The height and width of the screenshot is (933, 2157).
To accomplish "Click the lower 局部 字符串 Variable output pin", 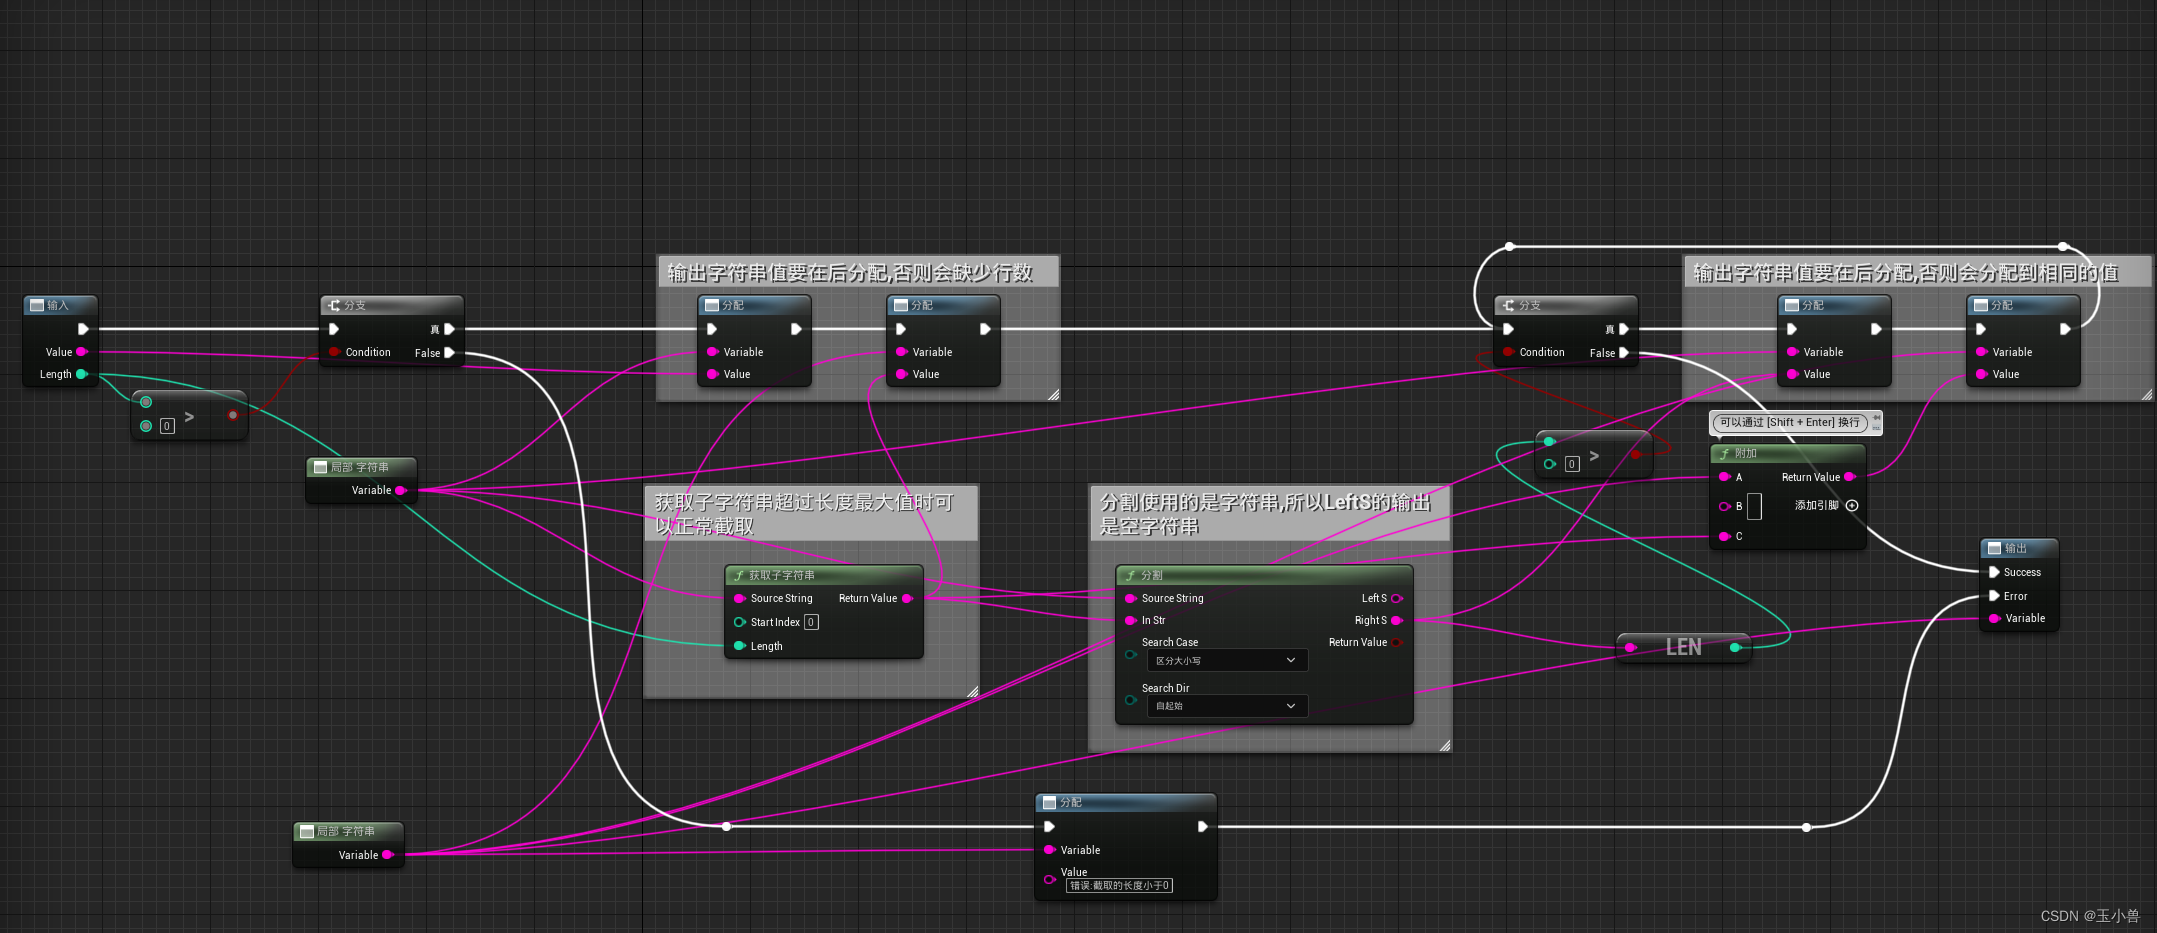I will (x=388, y=855).
